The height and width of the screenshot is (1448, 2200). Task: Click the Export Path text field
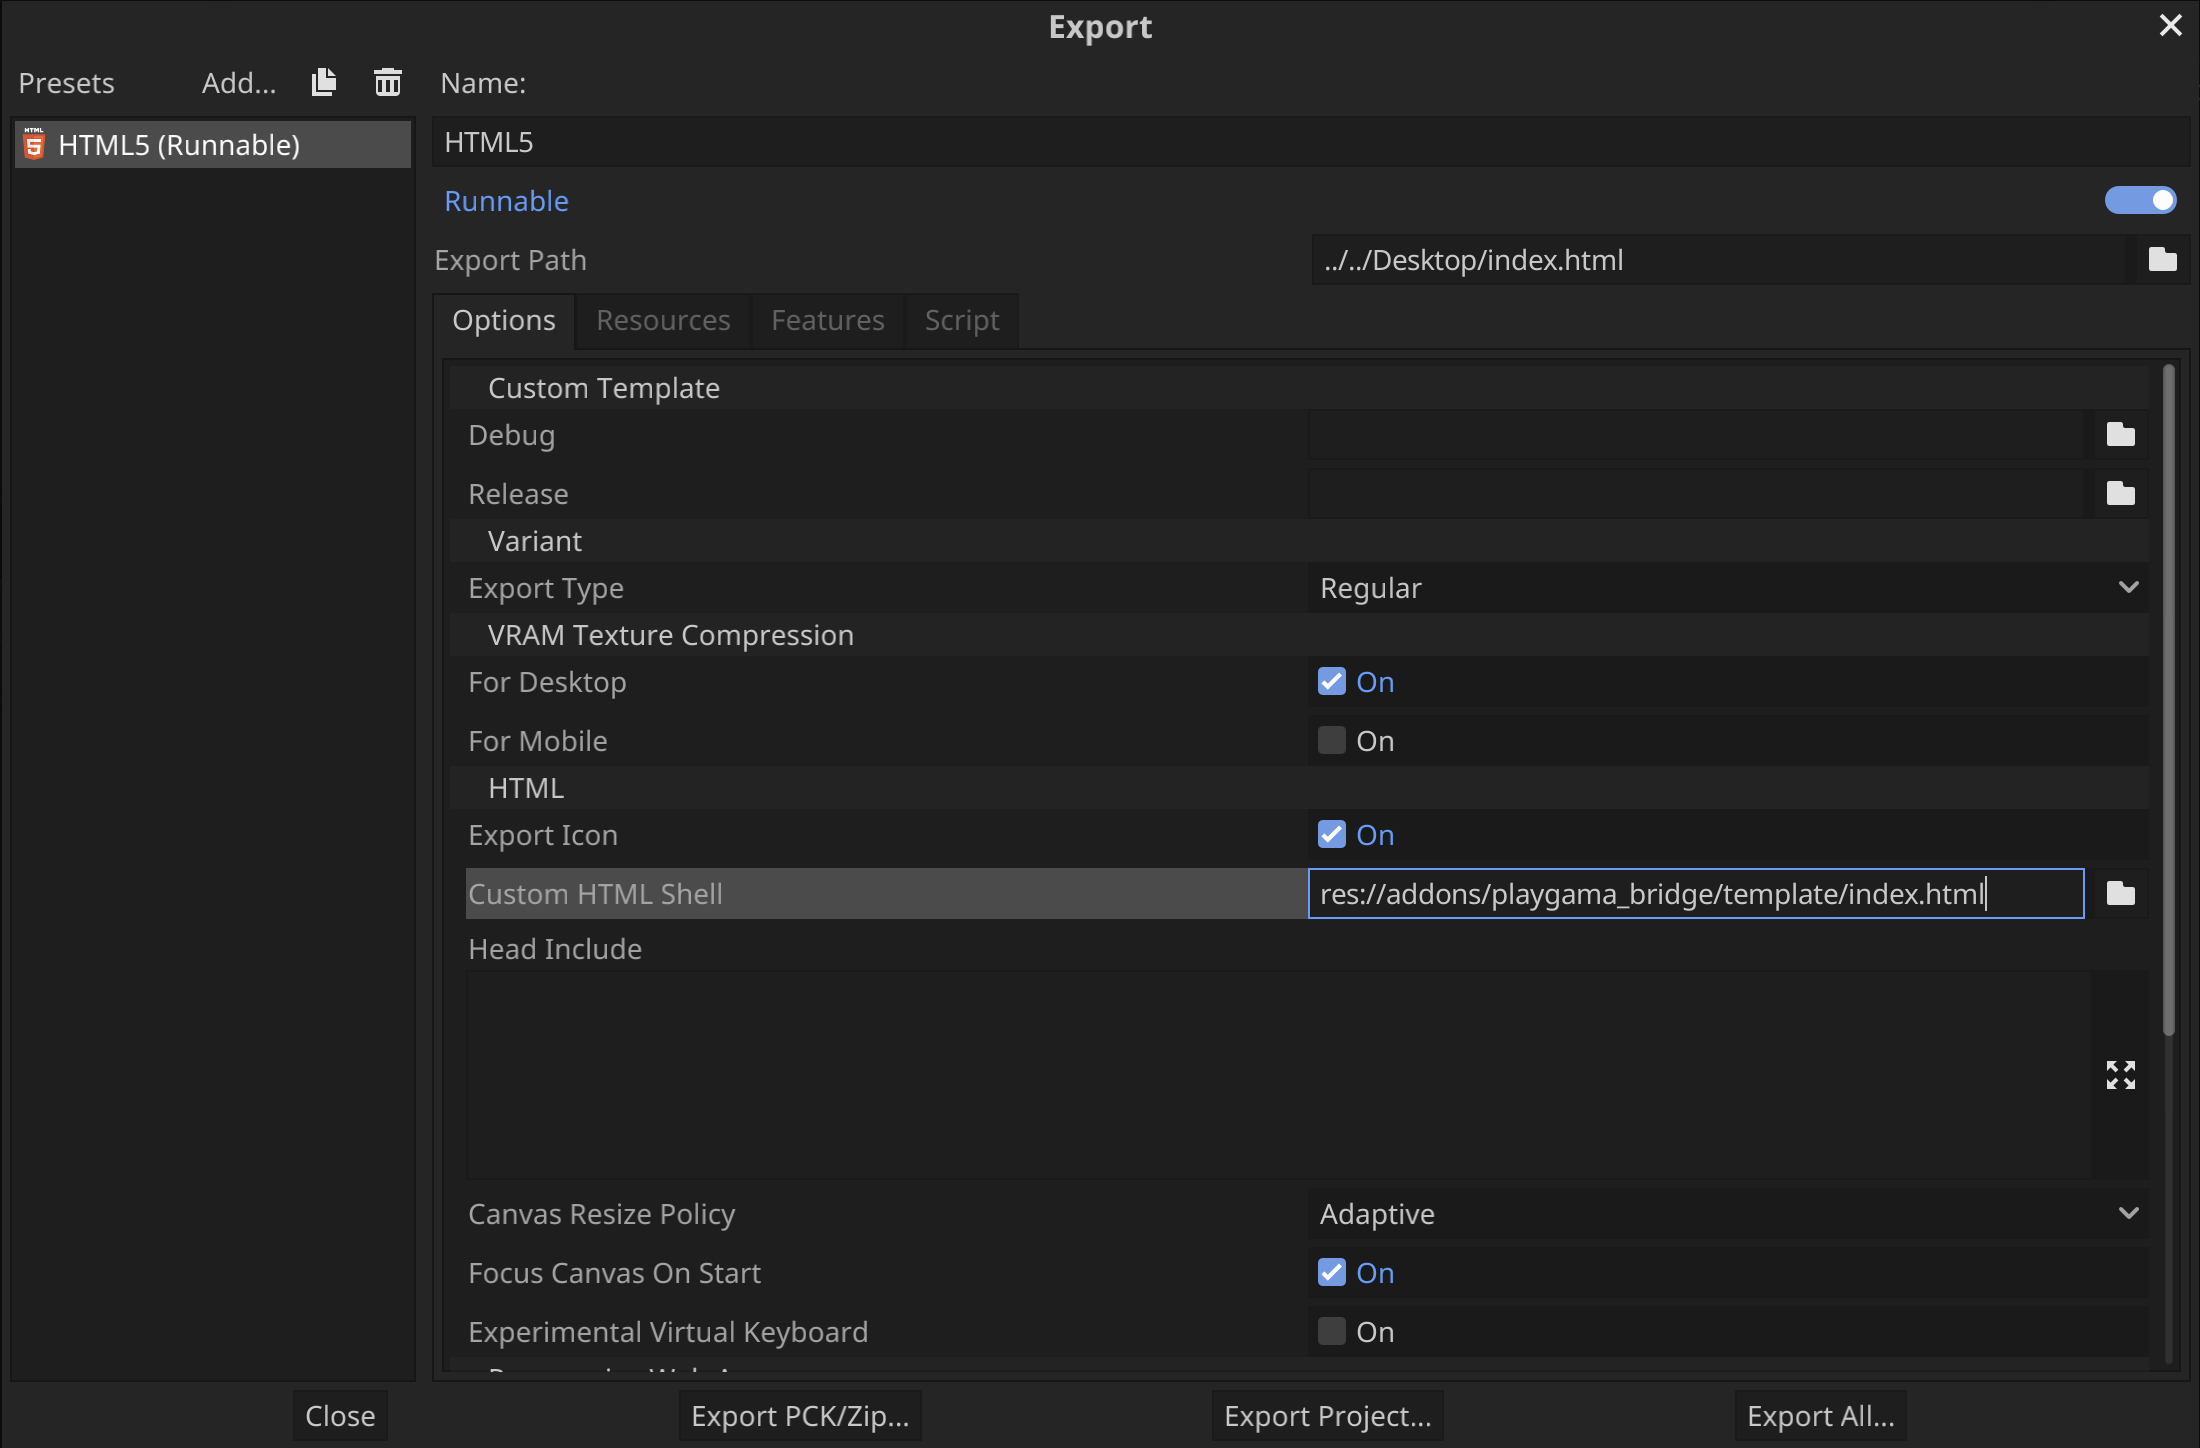1720,260
